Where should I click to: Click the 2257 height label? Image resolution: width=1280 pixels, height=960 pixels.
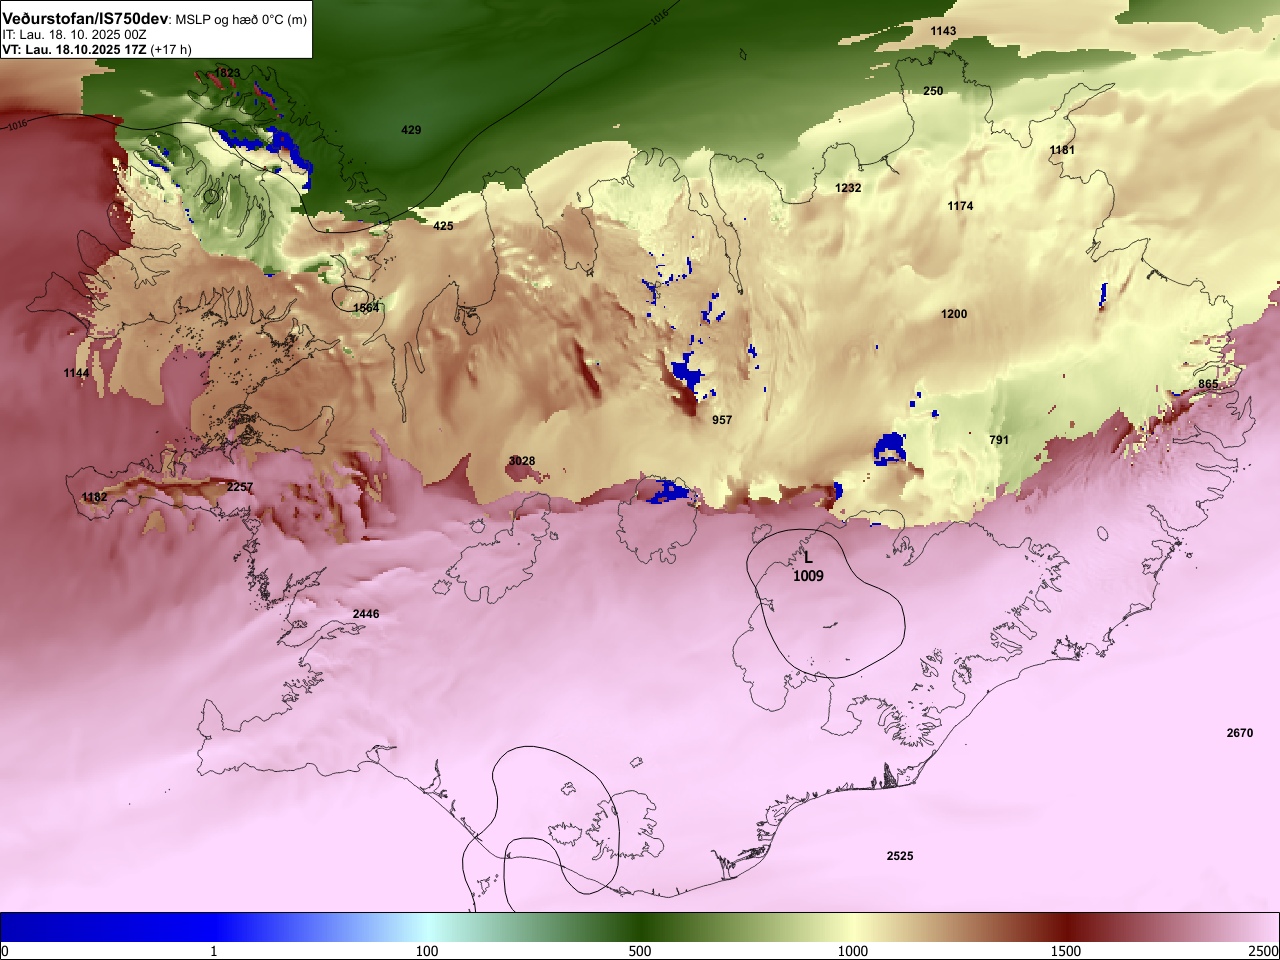click(240, 487)
